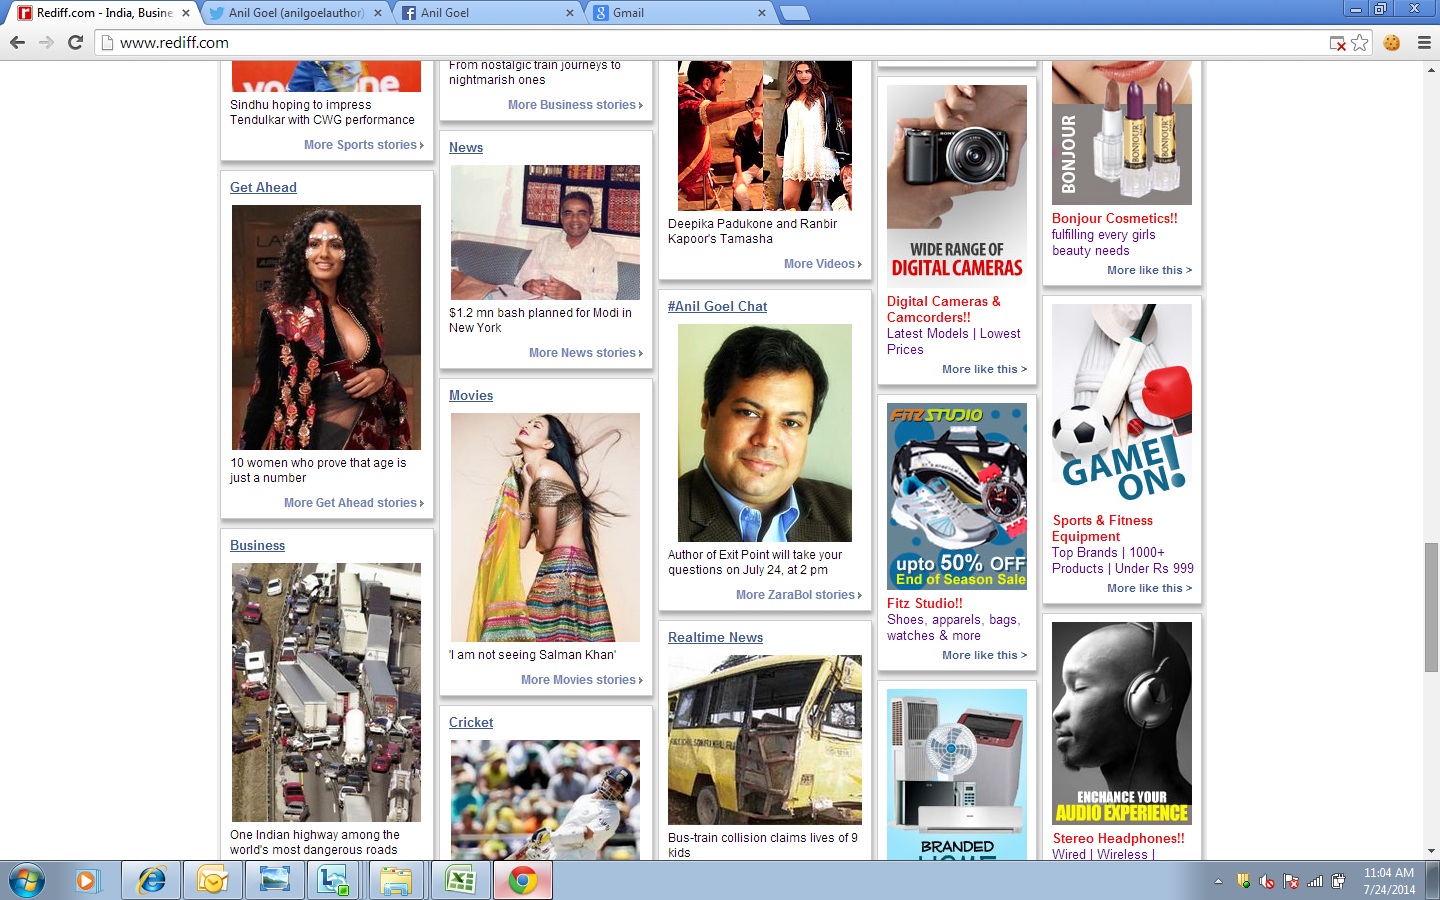Click the address bar showing www.rediff.com

[x=700, y=42]
